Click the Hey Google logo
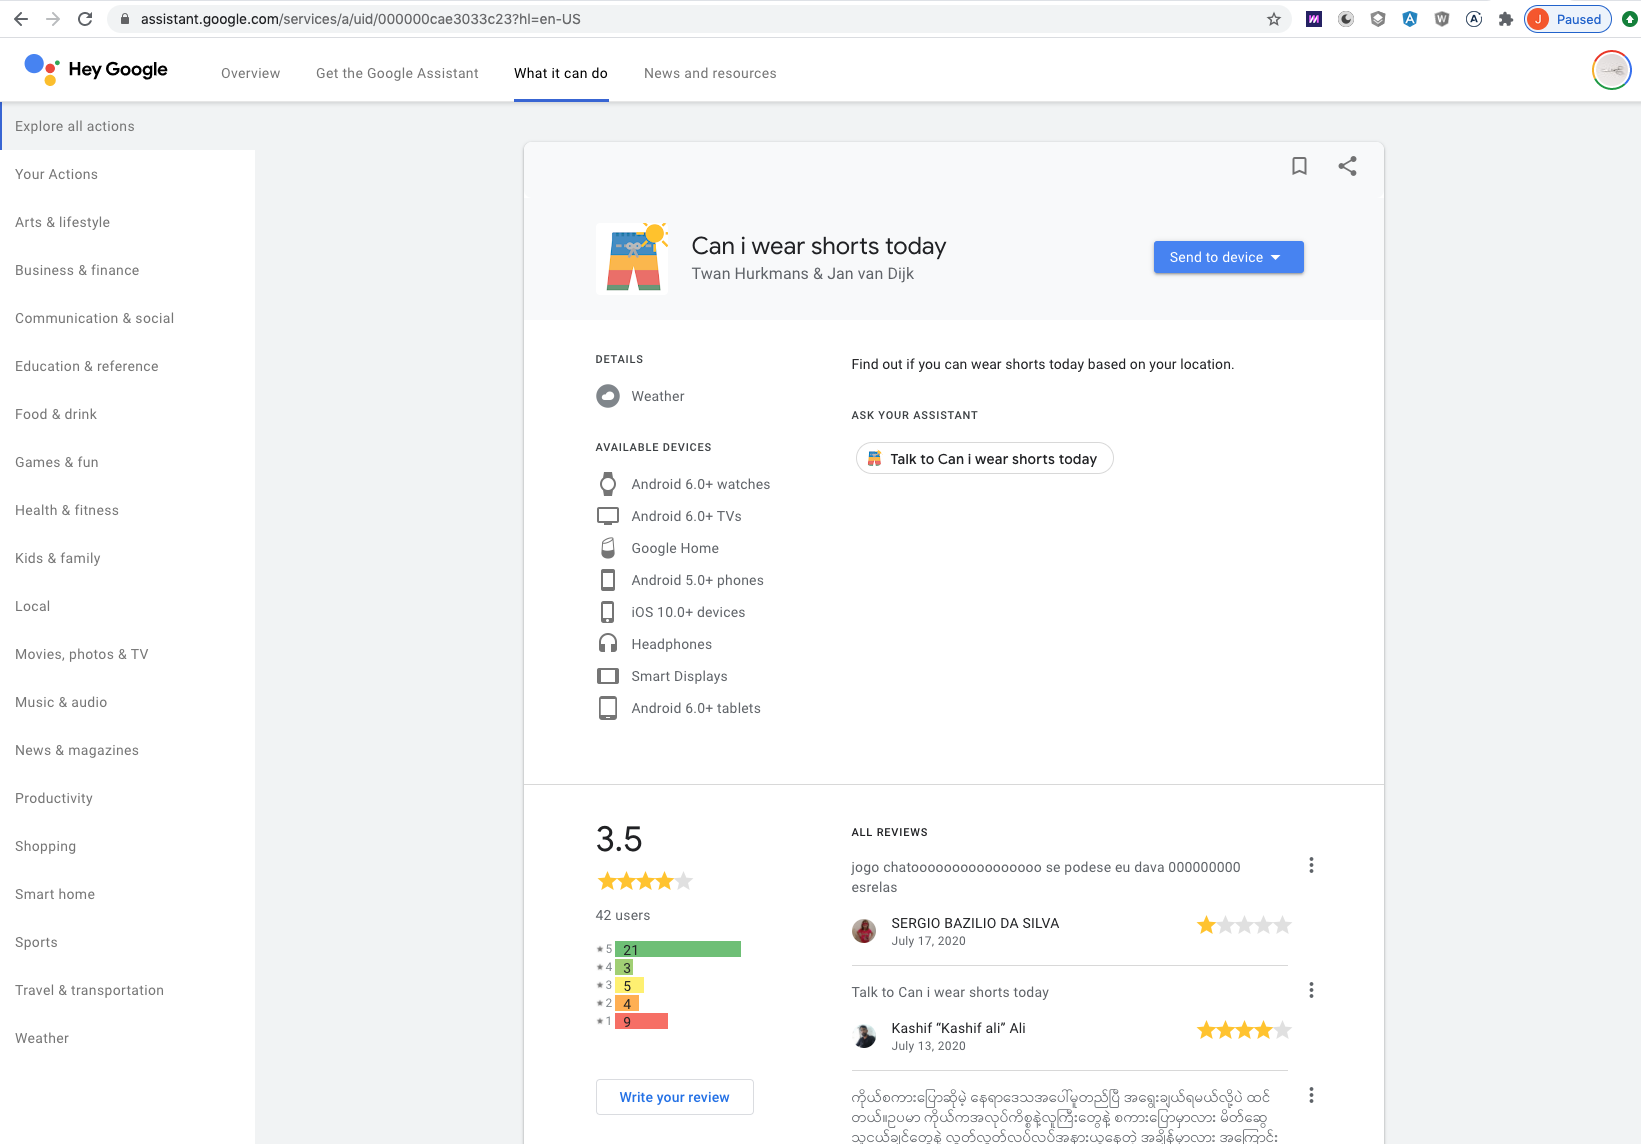The width and height of the screenshot is (1641, 1144). [96, 69]
